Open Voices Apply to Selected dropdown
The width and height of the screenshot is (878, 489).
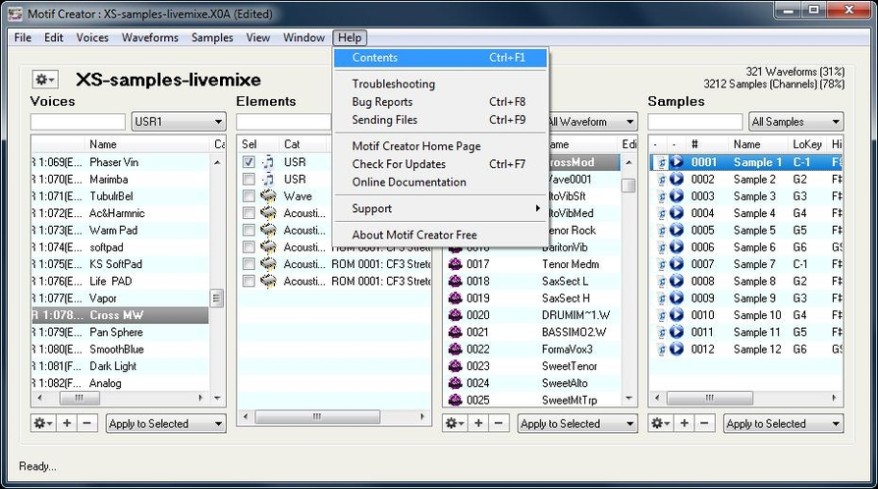tap(166, 423)
